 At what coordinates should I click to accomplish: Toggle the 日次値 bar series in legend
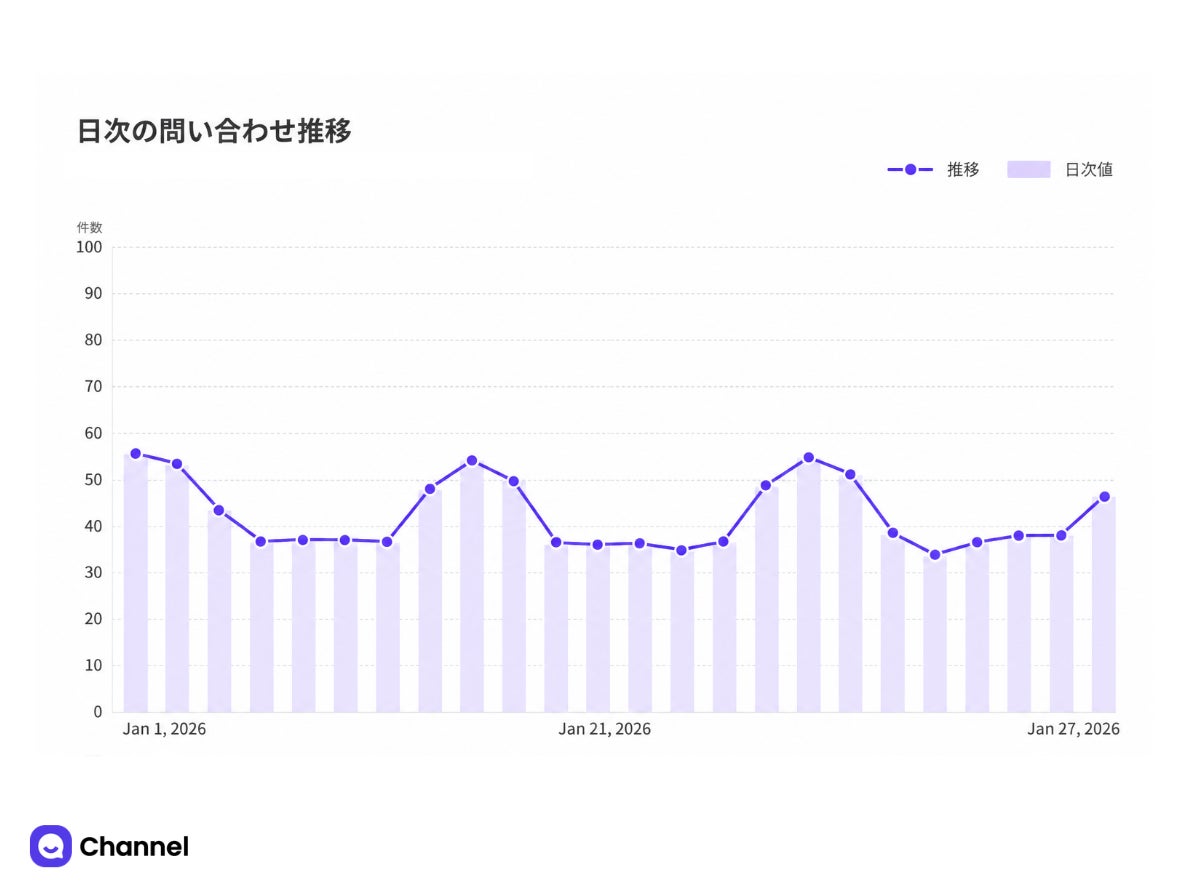pos(1060,170)
